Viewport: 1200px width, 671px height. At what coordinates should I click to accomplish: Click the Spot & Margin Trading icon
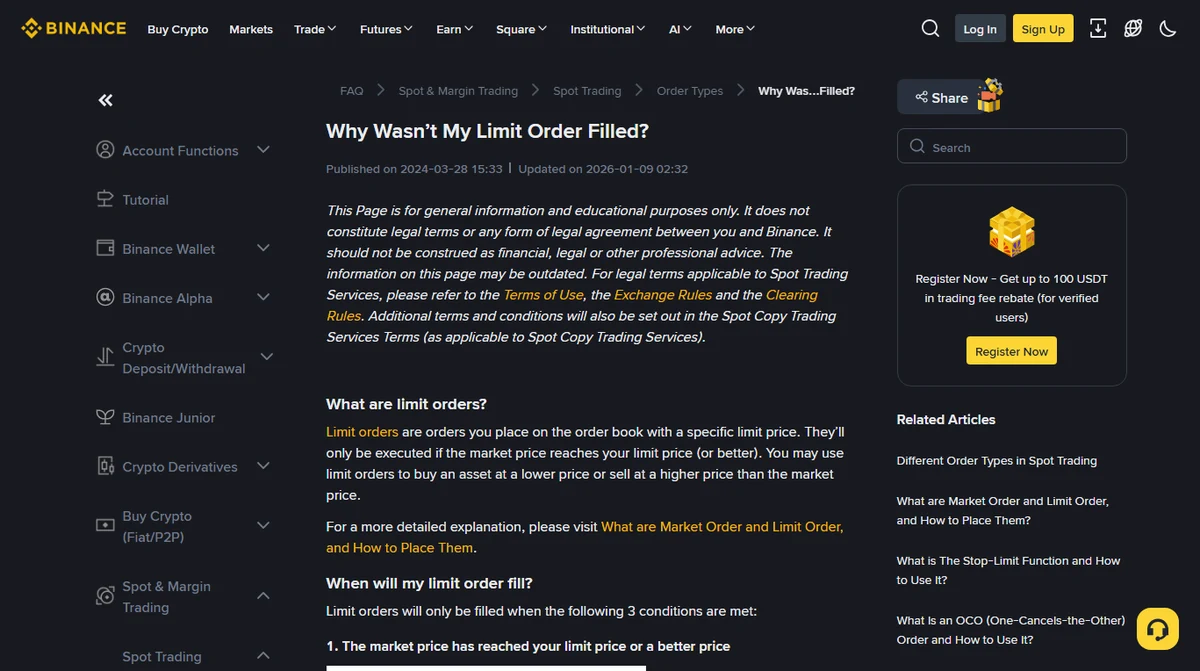click(x=105, y=596)
